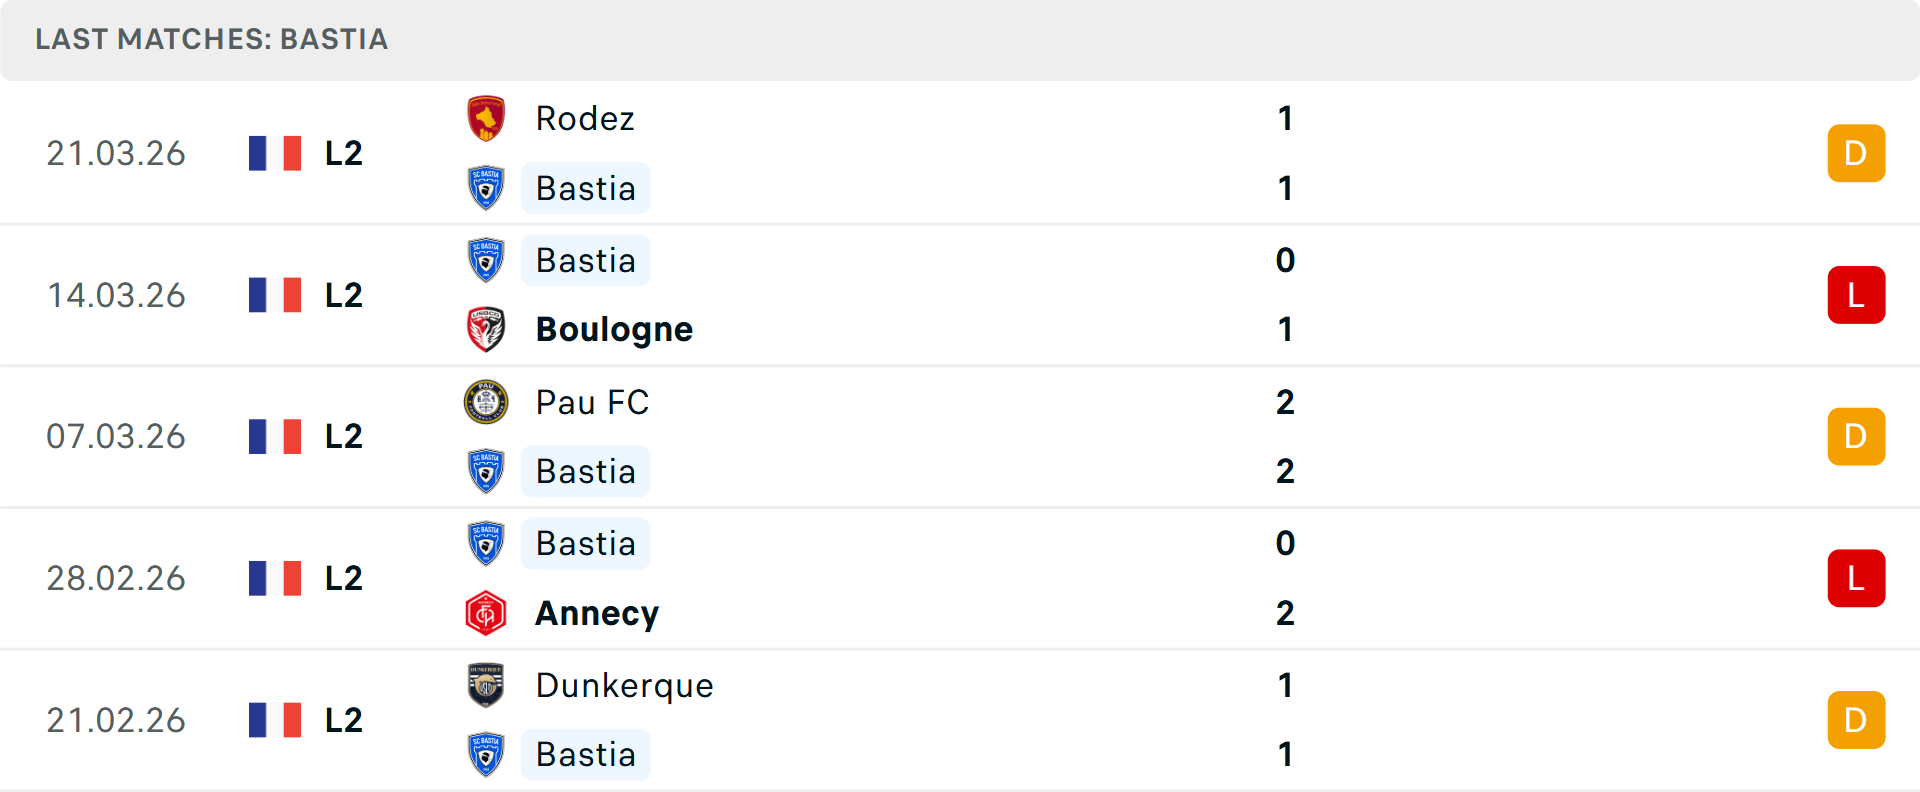Click the draw badge for Pau FC match
Image resolution: width=1920 pixels, height=792 pixels.
click(1856, 437)
